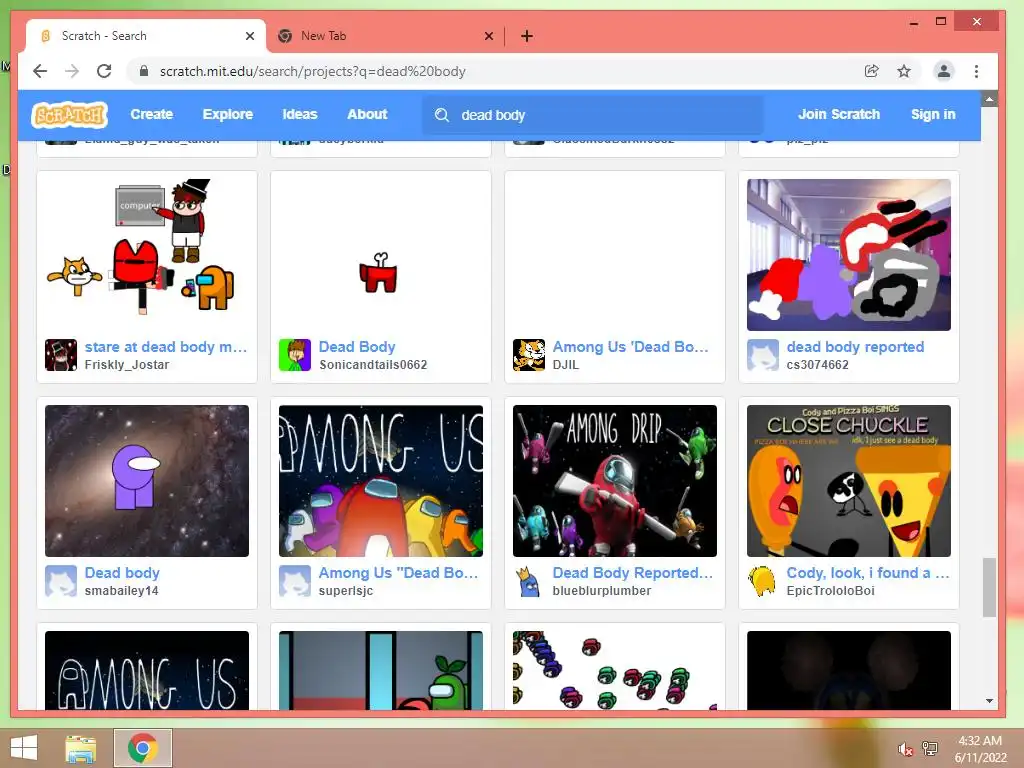Bookmark this tab with star icon
The image size is (1024, 768).
tap(904, 71)
